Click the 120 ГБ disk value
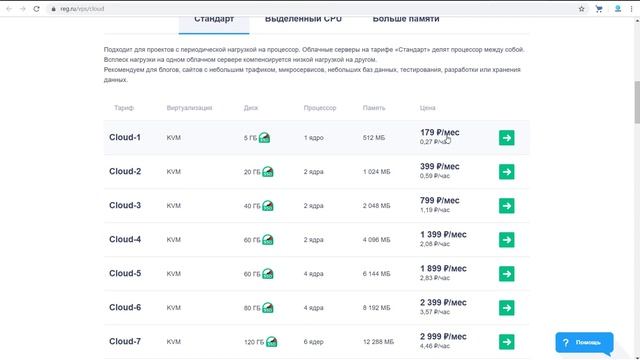Screen dimensions: 640x360 tap(254, 342)
